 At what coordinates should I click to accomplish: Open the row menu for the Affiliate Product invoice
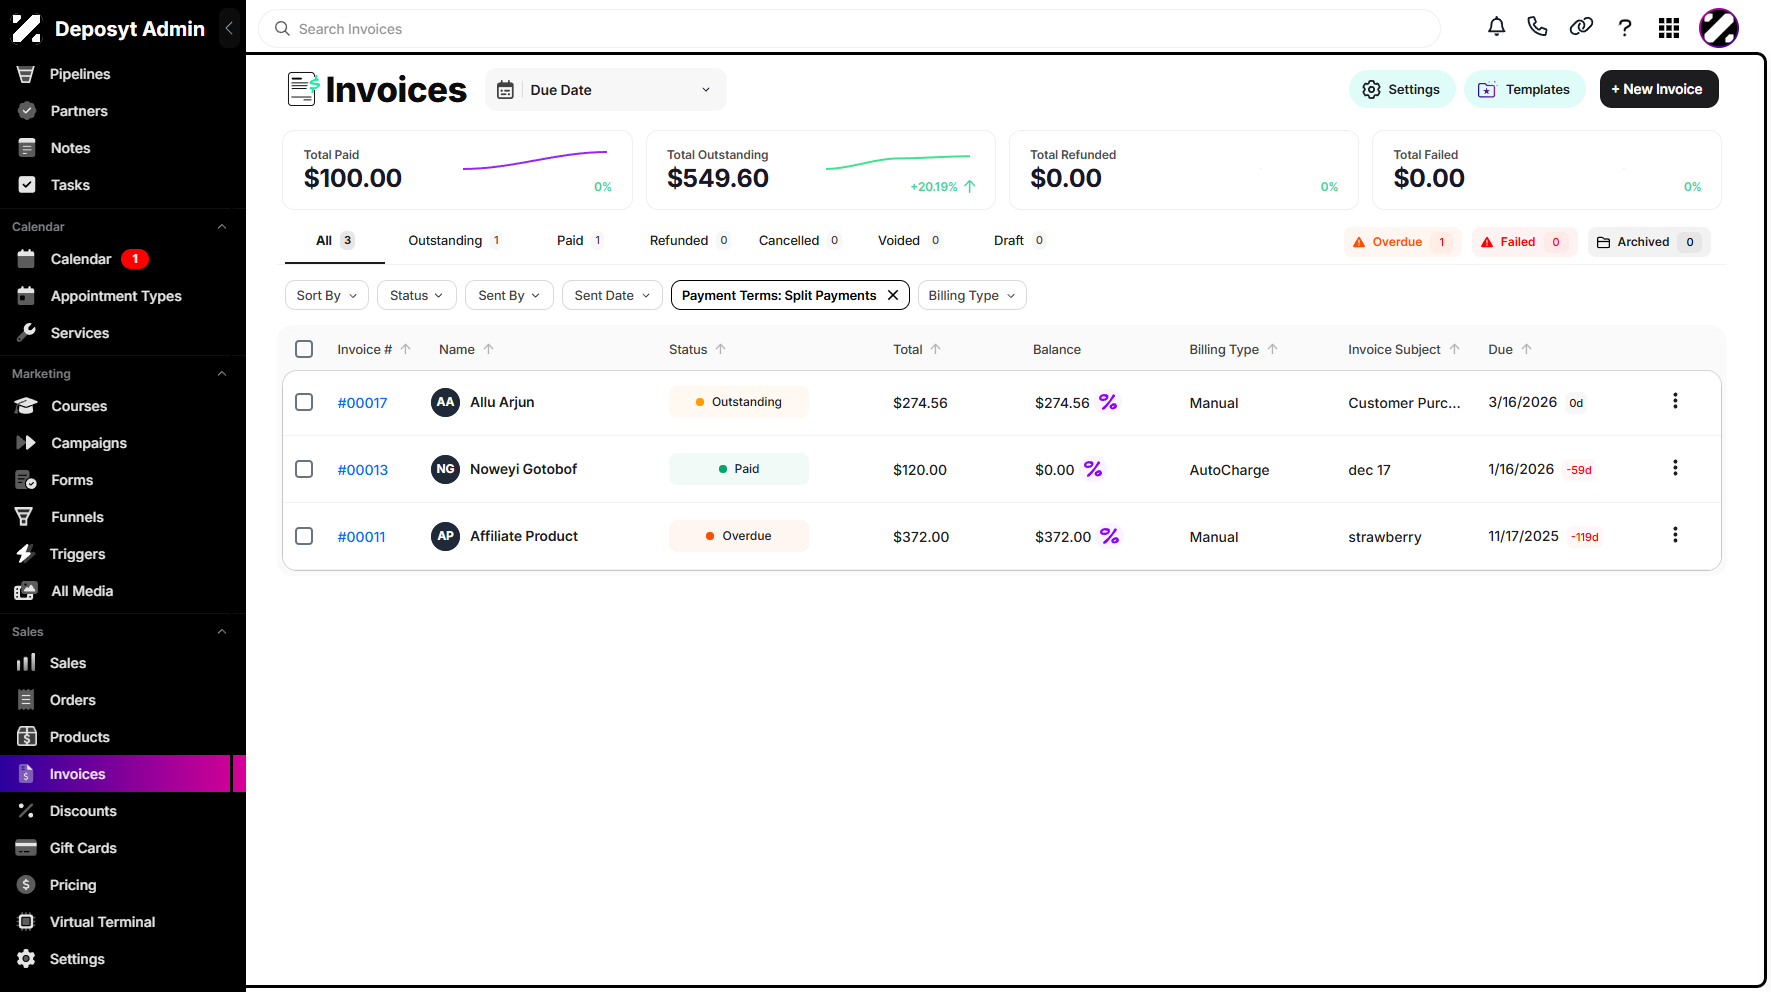tap(1675, 535)
